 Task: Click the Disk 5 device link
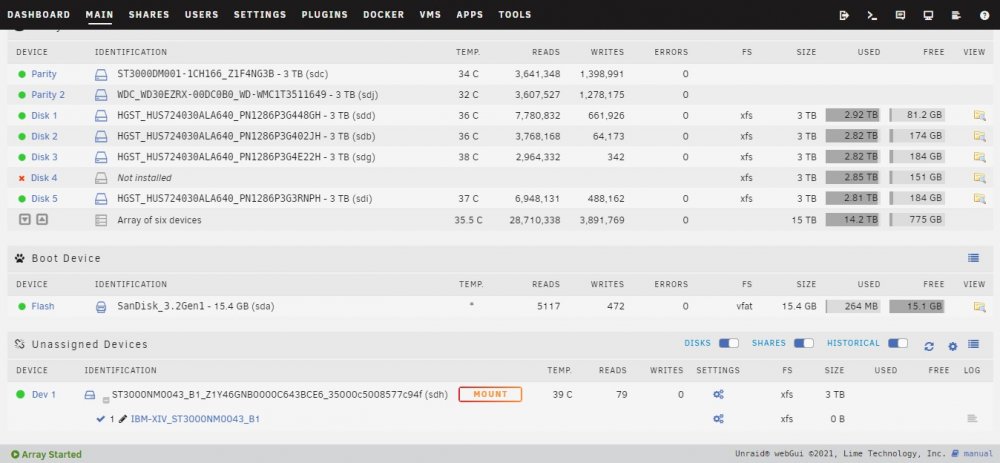[45, 199]
